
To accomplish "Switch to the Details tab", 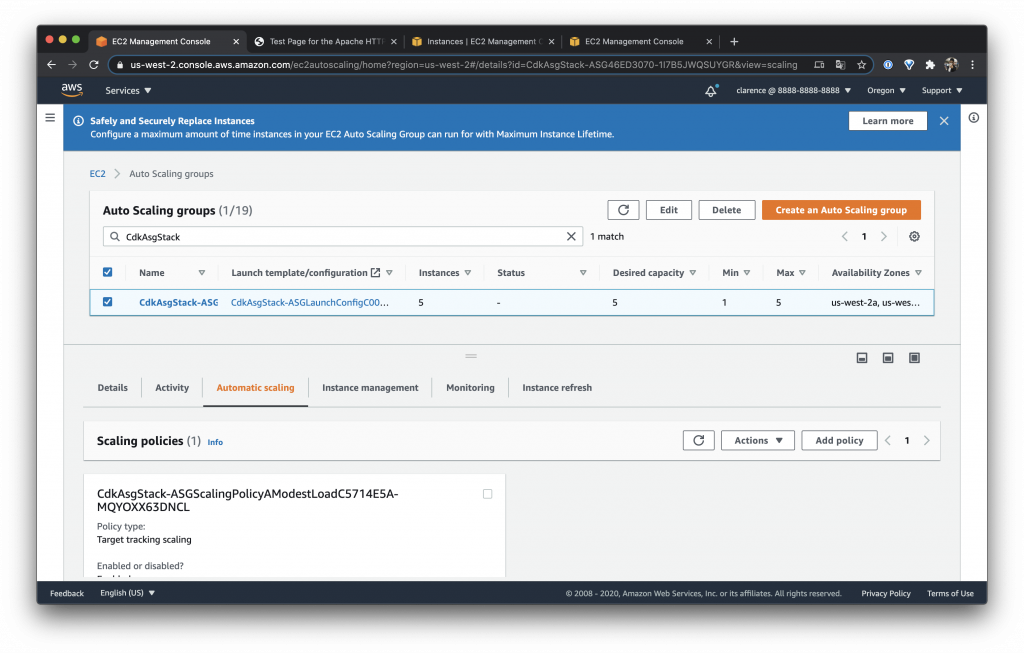I will coord(112,387).
